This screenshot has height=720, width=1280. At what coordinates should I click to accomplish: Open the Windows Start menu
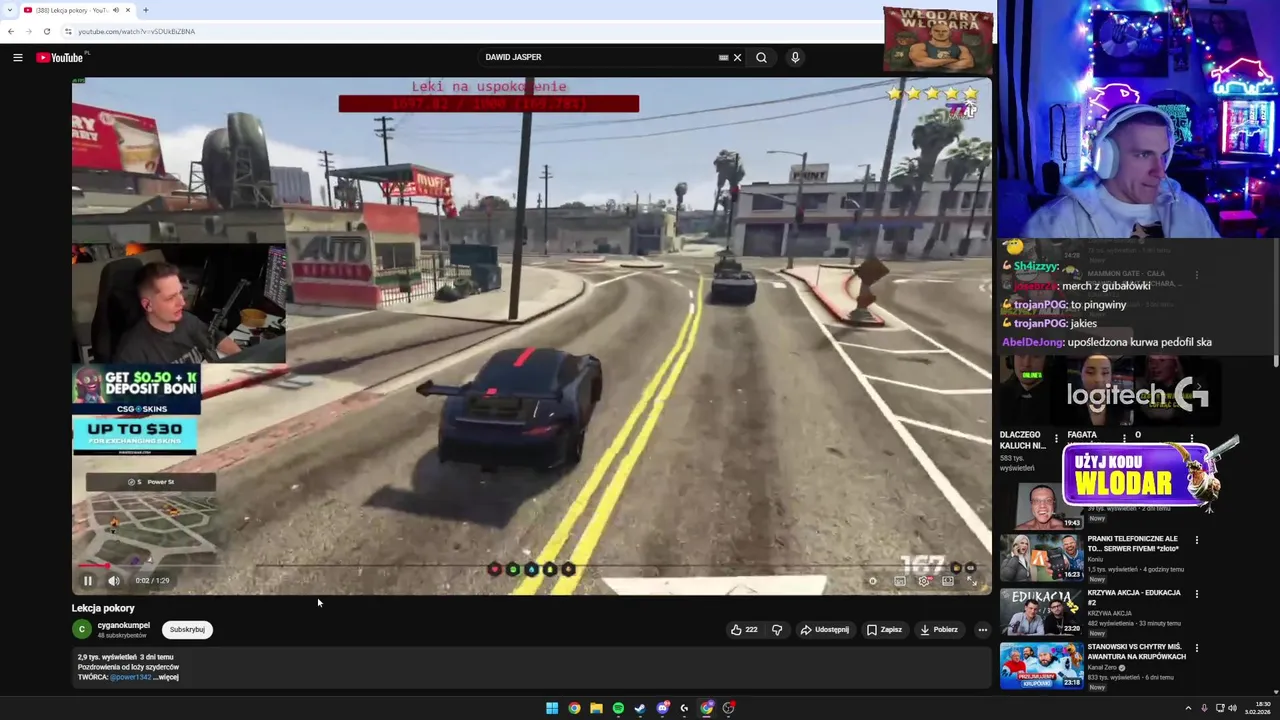pos(552,708)
